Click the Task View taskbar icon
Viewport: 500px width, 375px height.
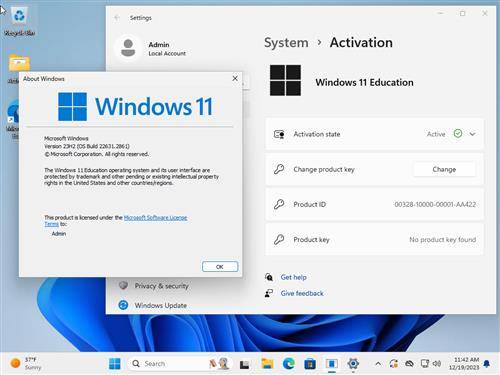pos(245,364)
